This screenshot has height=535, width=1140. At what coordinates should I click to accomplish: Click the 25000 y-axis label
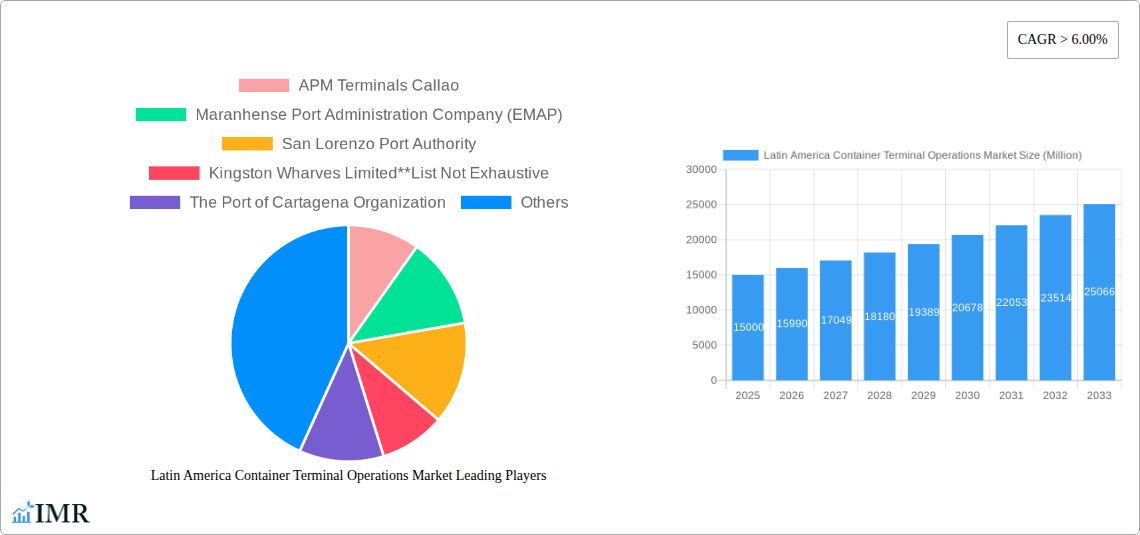(701, 205)
